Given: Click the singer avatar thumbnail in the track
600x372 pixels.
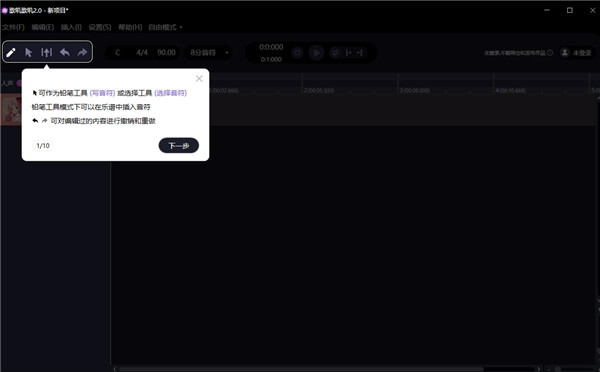Looking at the screenshot, I should (x=11, y=110).
